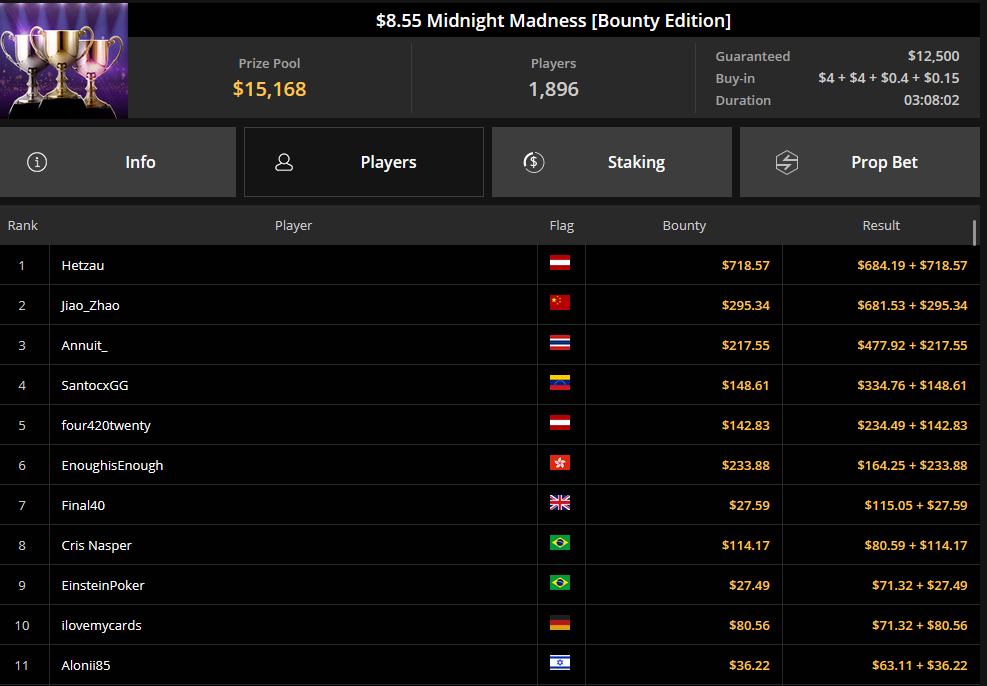Click the Flag column header

[561, 225]
